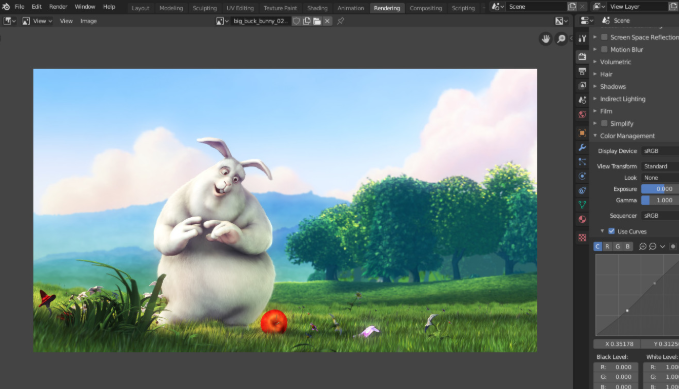The image size is (679, 389).
Task: Click the Blender logo icon
Action: point(6,6)
